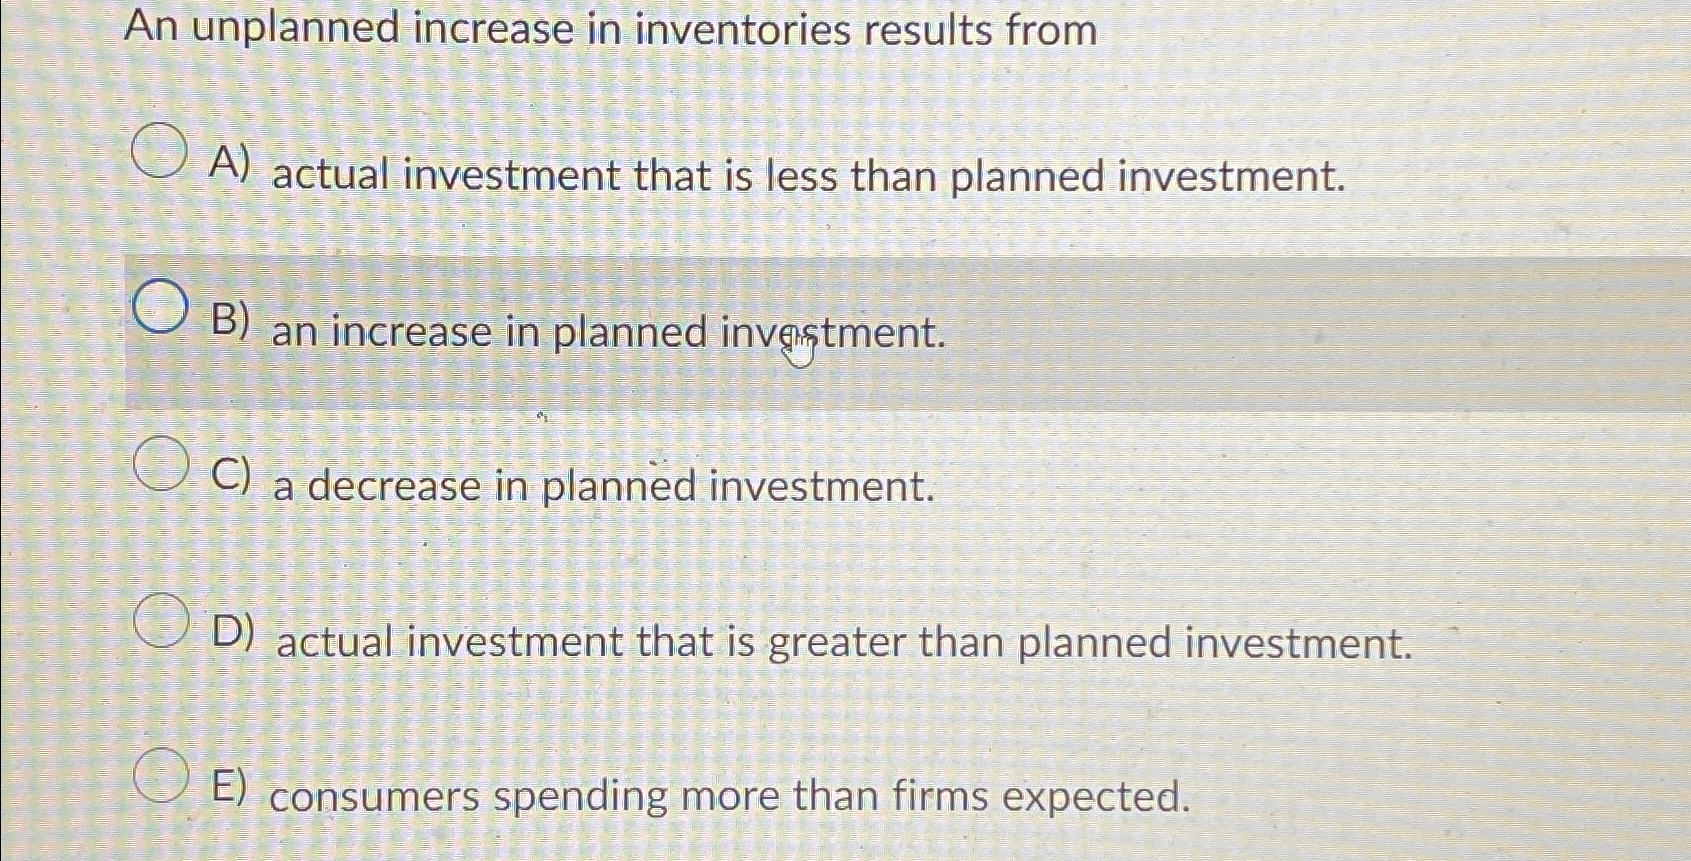Select radio button for option C
The height and width of the screenshot is (861, 1691).
coord(163,463)
